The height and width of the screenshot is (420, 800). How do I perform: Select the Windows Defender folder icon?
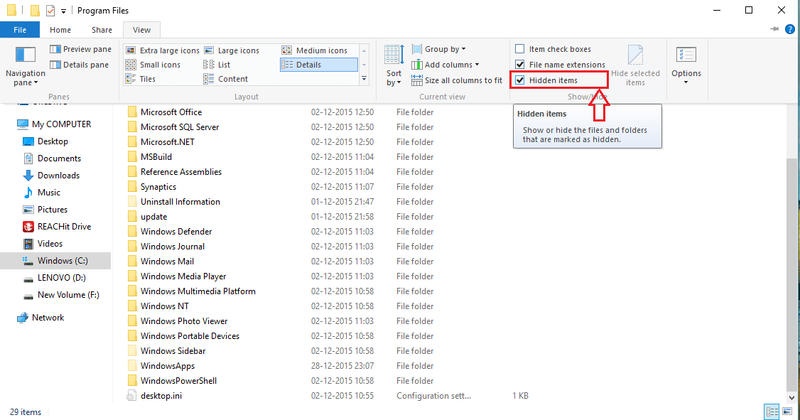pos(132,232)
